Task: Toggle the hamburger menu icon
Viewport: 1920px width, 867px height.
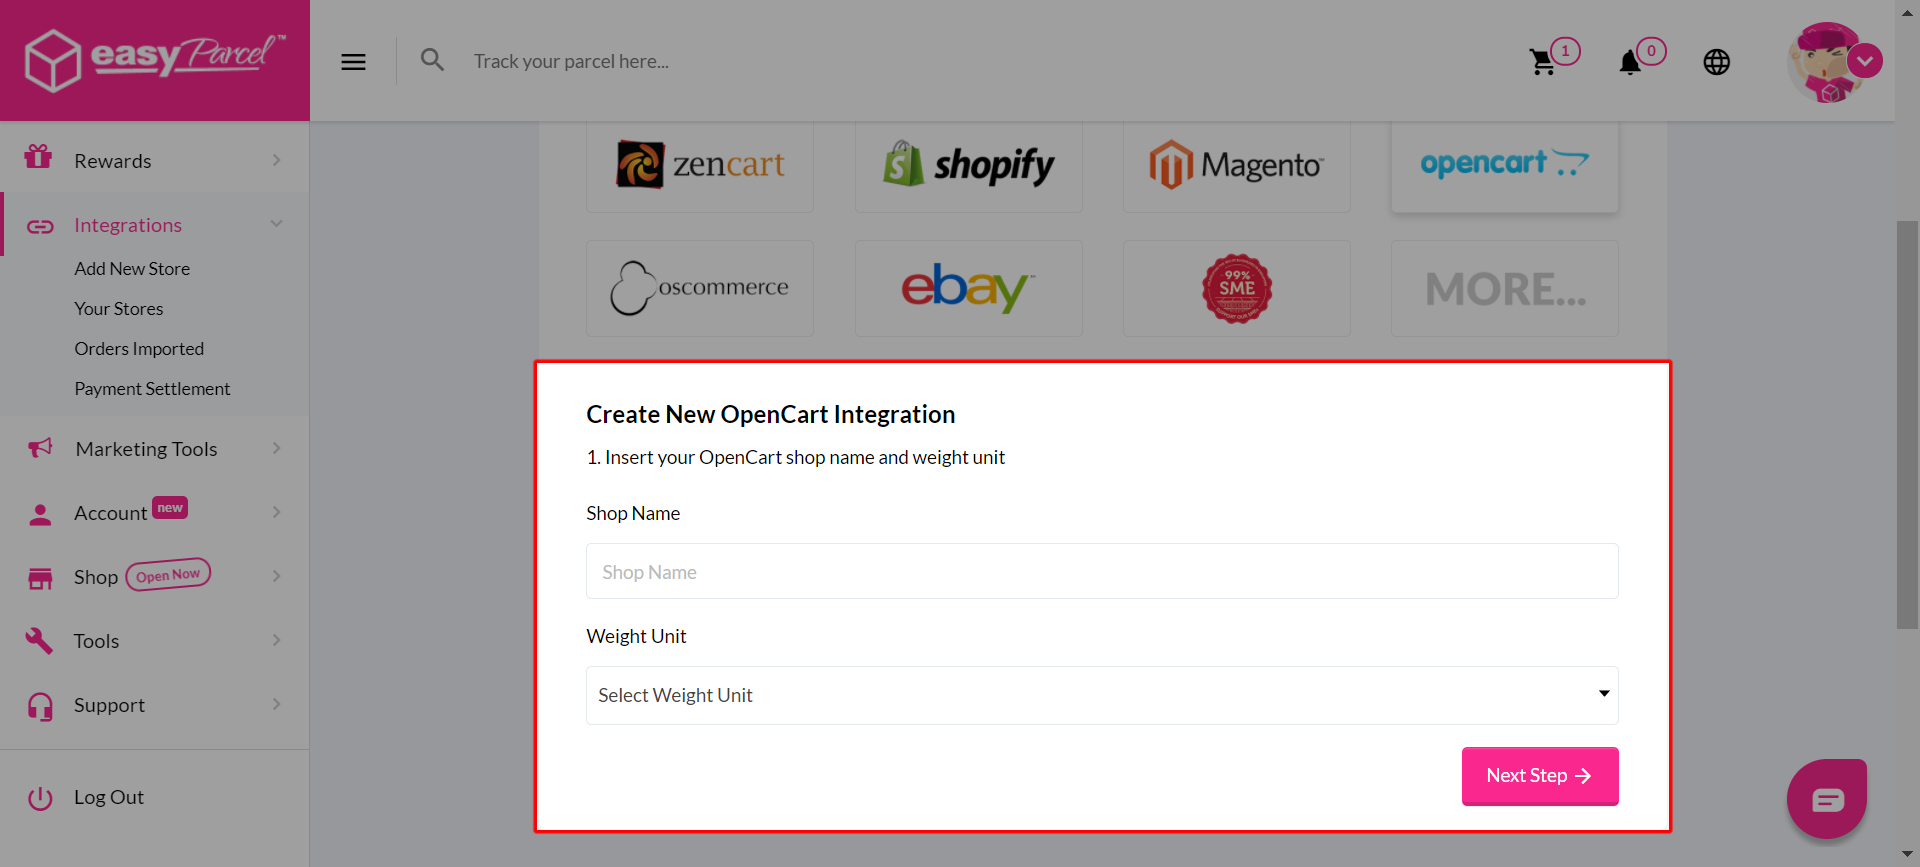Action: [x=353, y=62]
